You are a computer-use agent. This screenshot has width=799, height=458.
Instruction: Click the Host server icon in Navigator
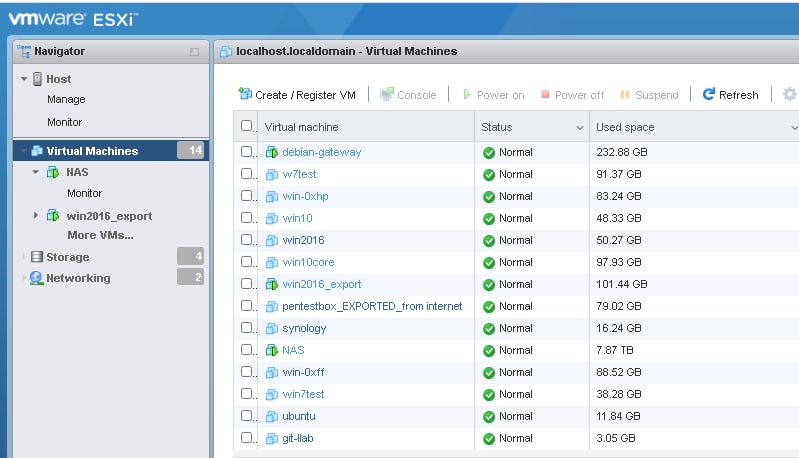click(x=37, y=79)
